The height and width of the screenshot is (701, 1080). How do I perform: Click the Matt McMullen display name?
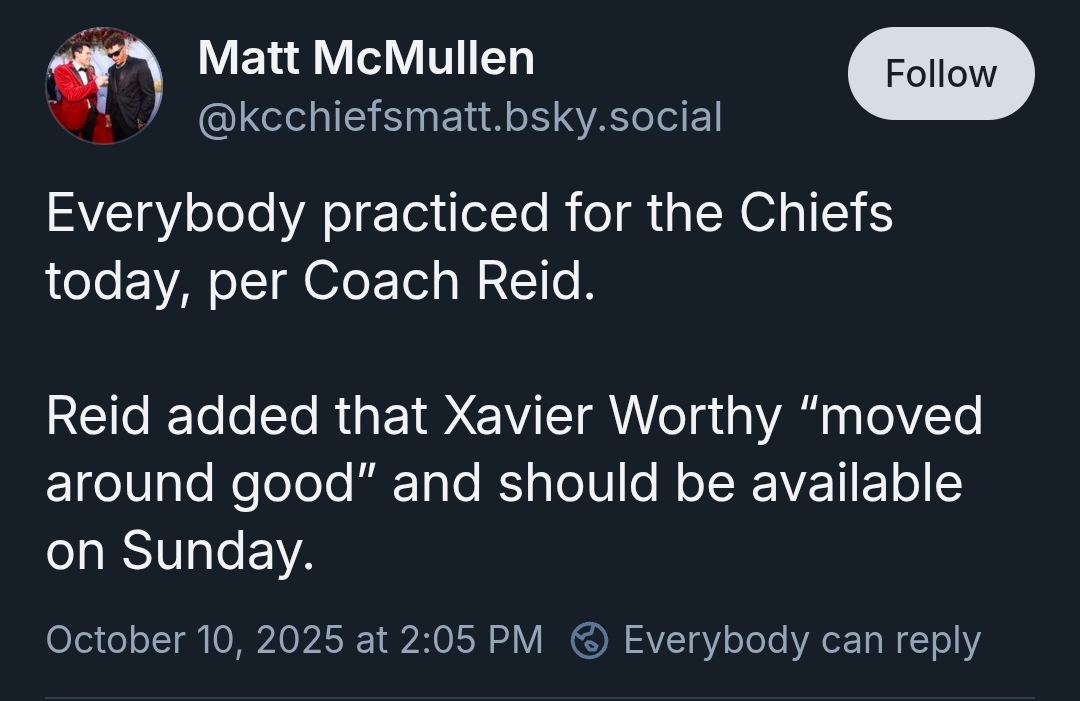366,57
